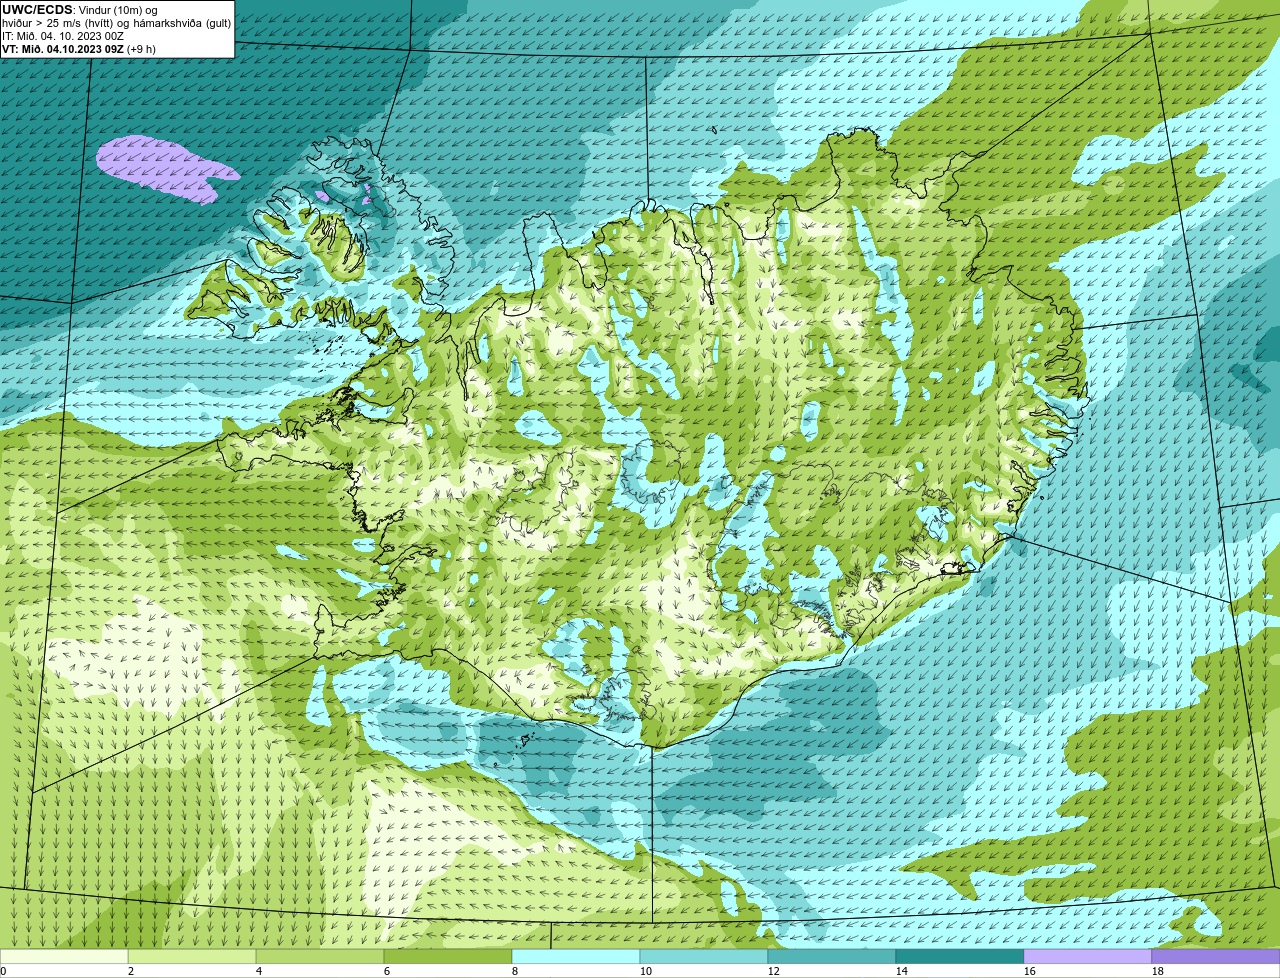
Task: Click the 'UWC/ECDS' title text
Action: click(37, 10)
